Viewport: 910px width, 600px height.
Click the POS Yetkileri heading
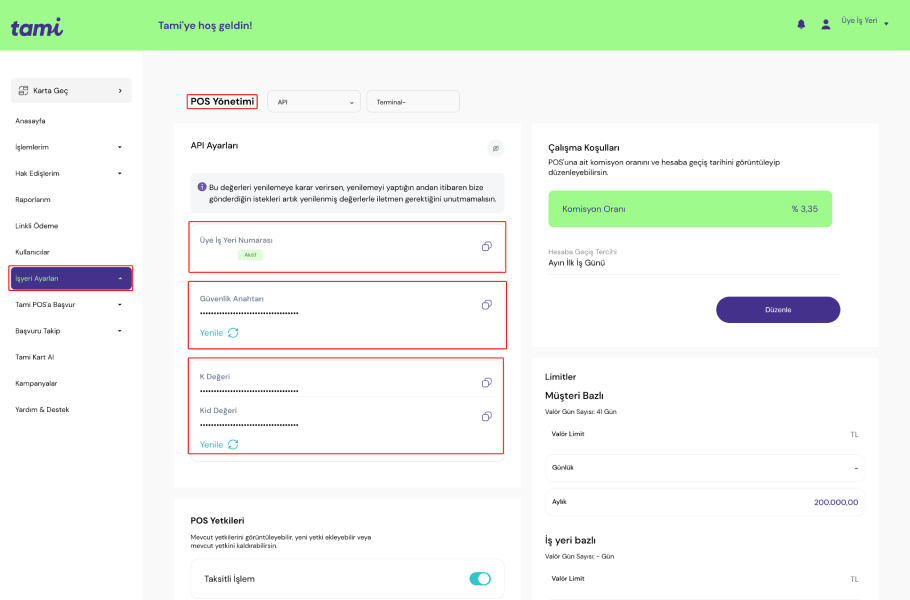coord(217,521)
